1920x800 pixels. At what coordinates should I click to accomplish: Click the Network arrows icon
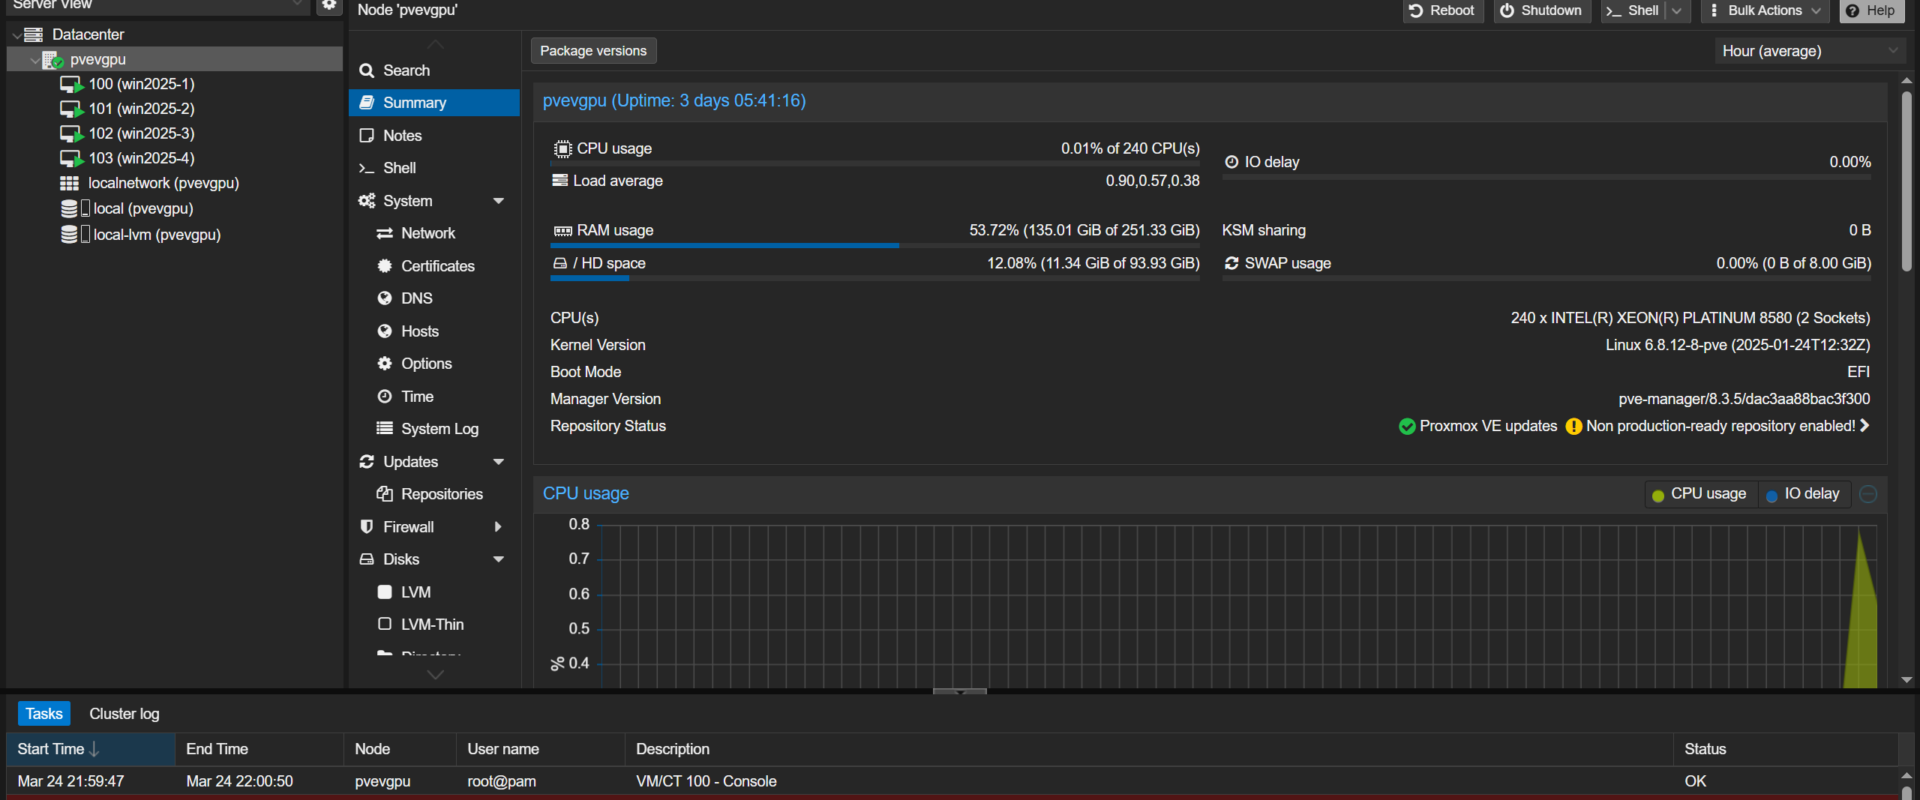[384, 233]
